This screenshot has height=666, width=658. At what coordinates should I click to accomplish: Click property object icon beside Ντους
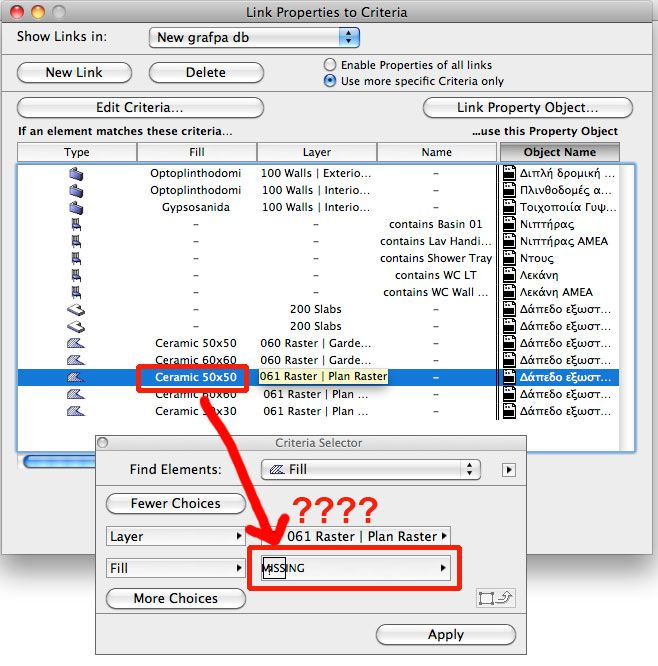pyautogui.click(x=509, y=258)
